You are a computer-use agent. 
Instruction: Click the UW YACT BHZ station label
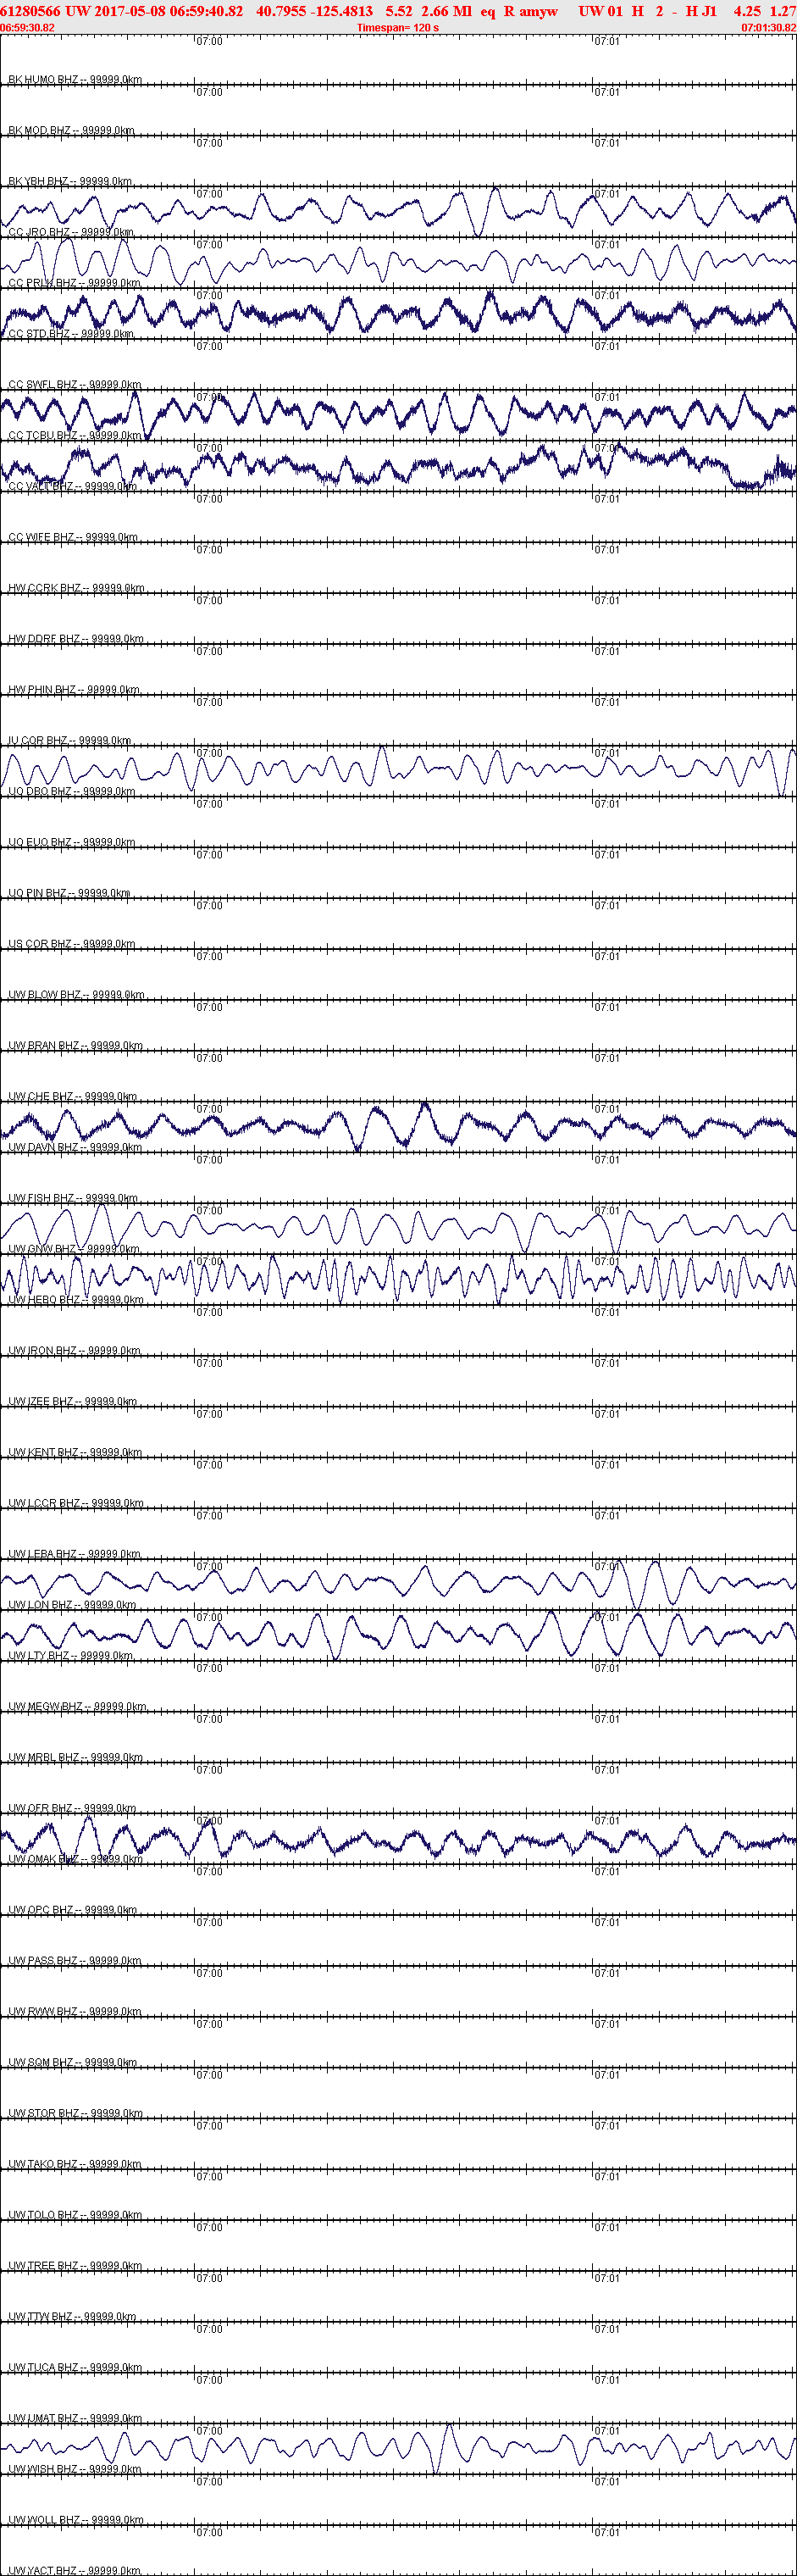click(x=75, y=2570)
